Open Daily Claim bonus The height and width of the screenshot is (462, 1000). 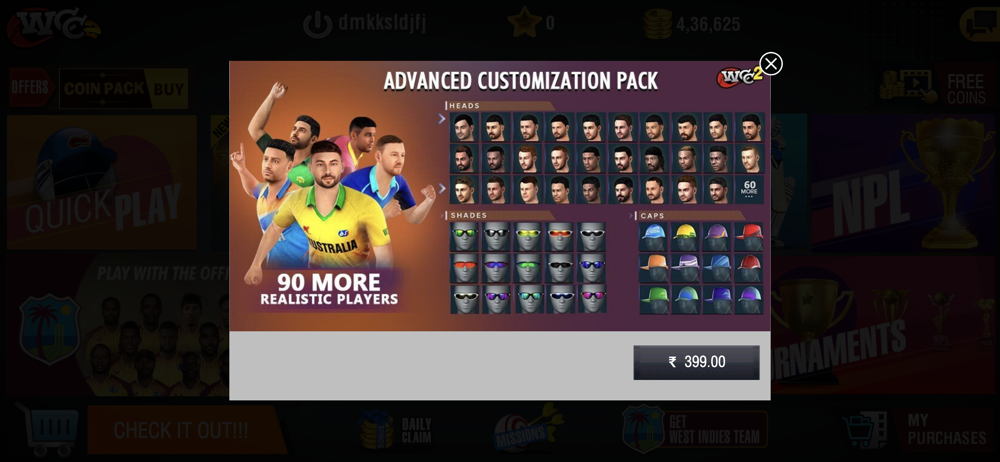pyautogui.click(x=397, y=430)
